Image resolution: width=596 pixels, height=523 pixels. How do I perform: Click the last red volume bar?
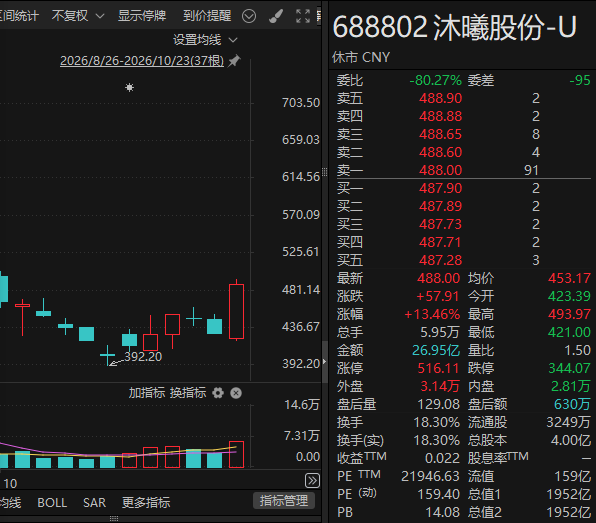236,455
